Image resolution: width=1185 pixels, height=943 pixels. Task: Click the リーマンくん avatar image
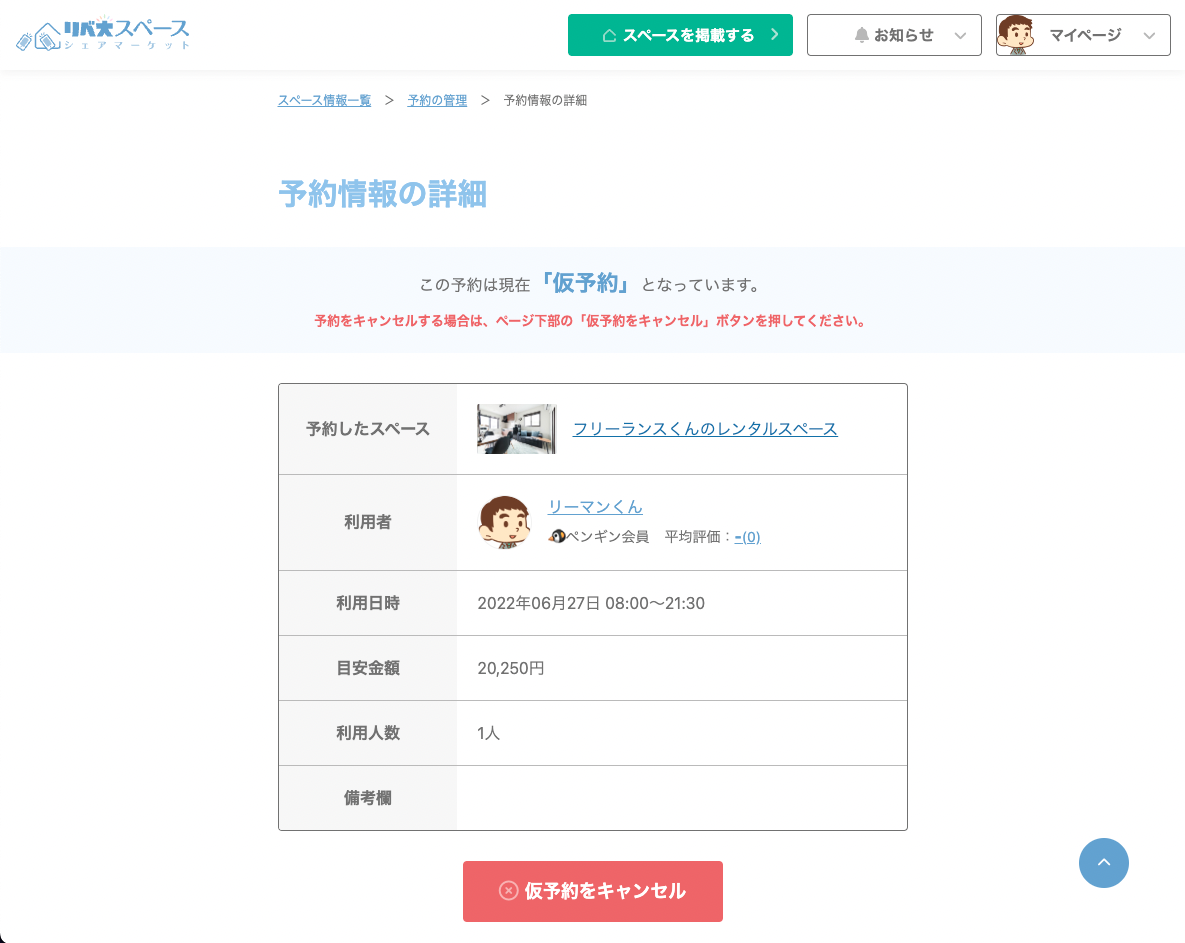pos(504,522)
